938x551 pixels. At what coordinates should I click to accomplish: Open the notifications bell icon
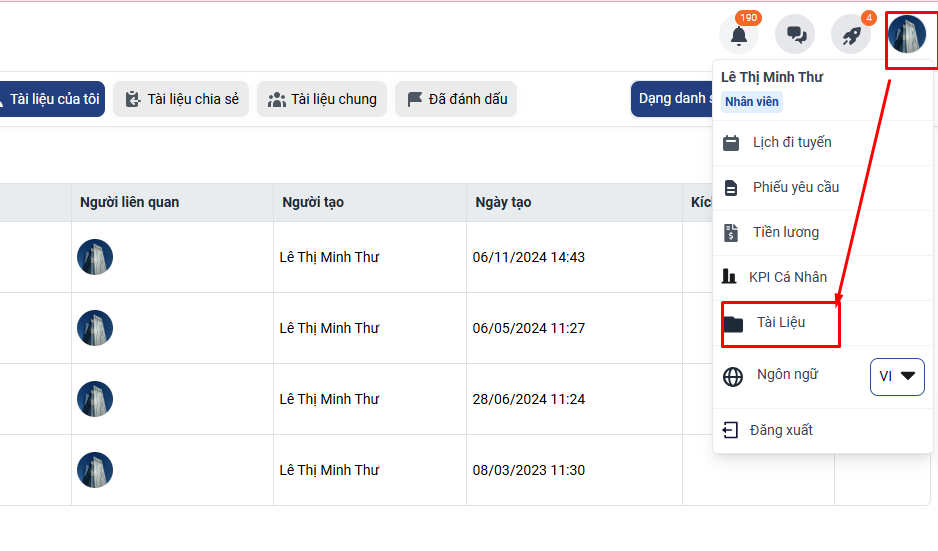(739, 35)
